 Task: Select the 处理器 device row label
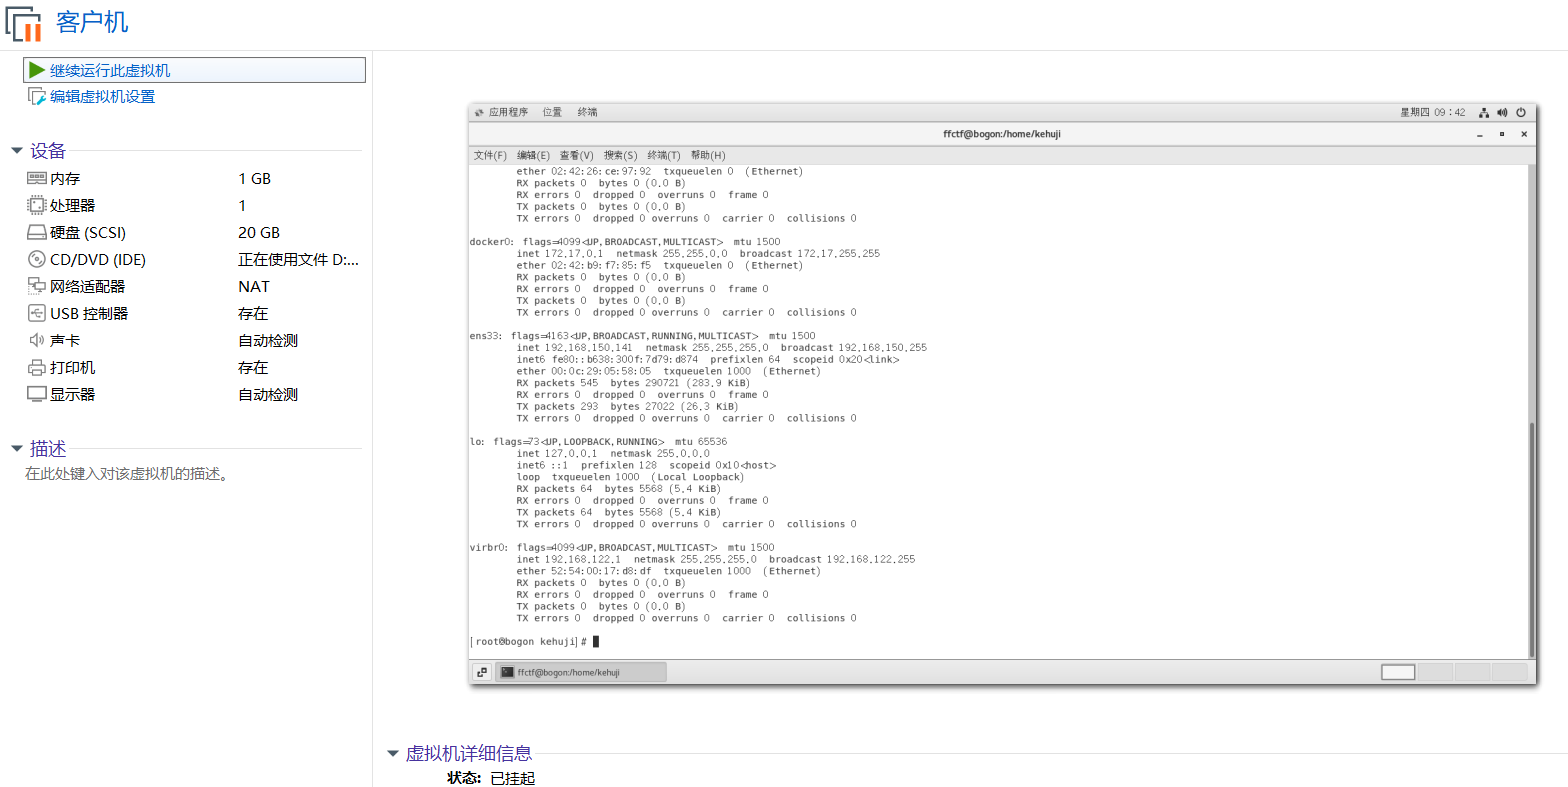(x=73, y=205)
